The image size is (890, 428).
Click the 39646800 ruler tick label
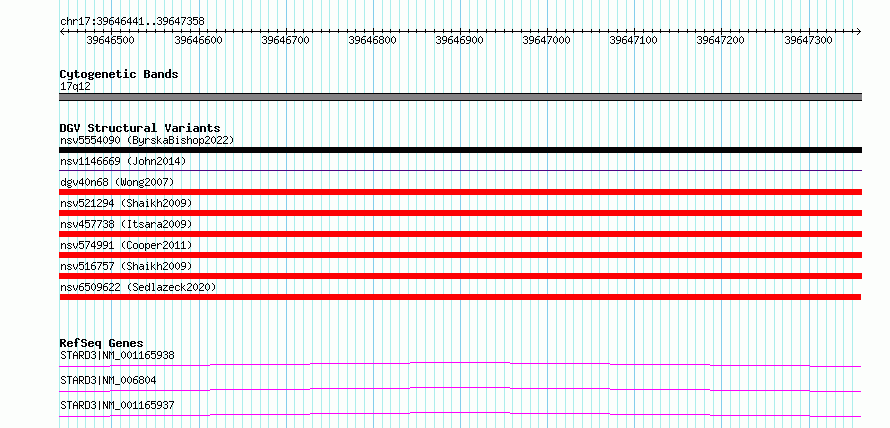click(x=372, y=40)
